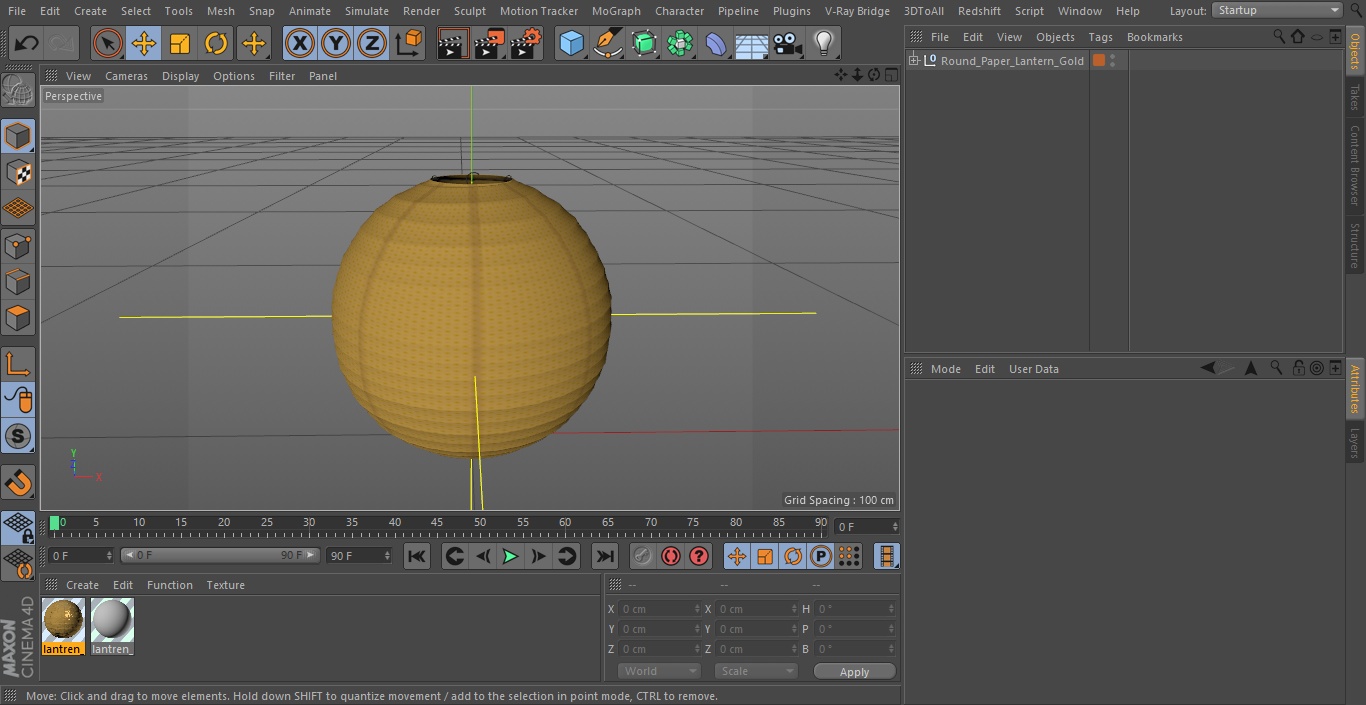Screen dimensions: 1366x705
Task: Toggle Autokeying icon
Action: click(671, 556)
